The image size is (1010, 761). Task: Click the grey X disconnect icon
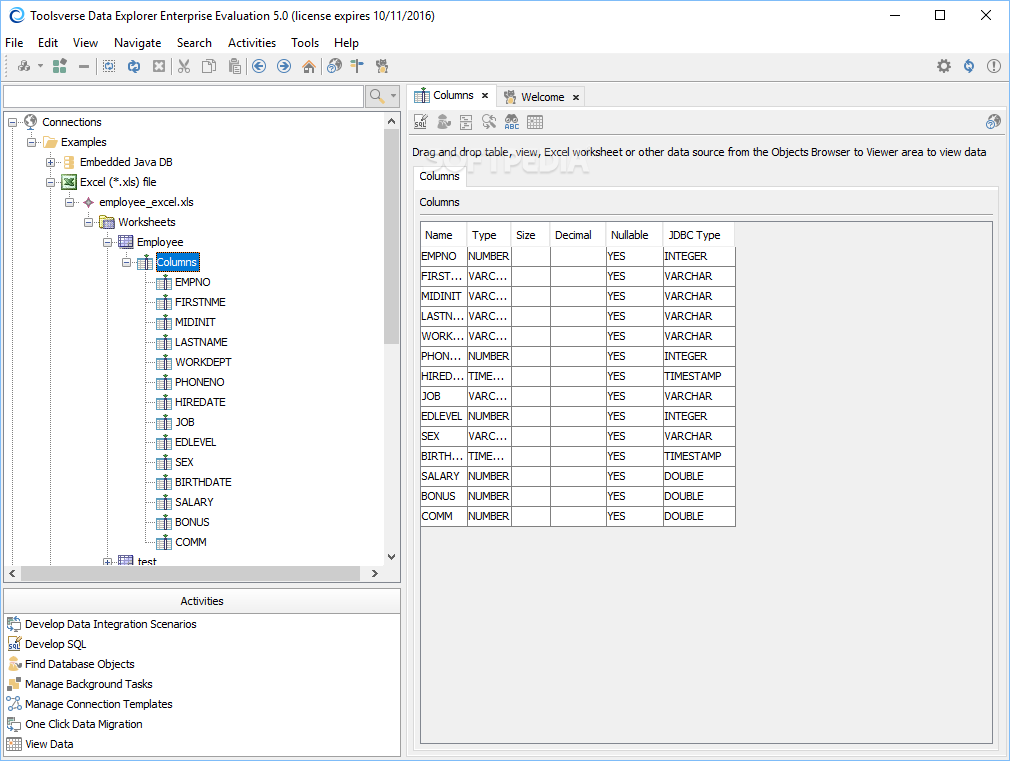click(158, 66)
